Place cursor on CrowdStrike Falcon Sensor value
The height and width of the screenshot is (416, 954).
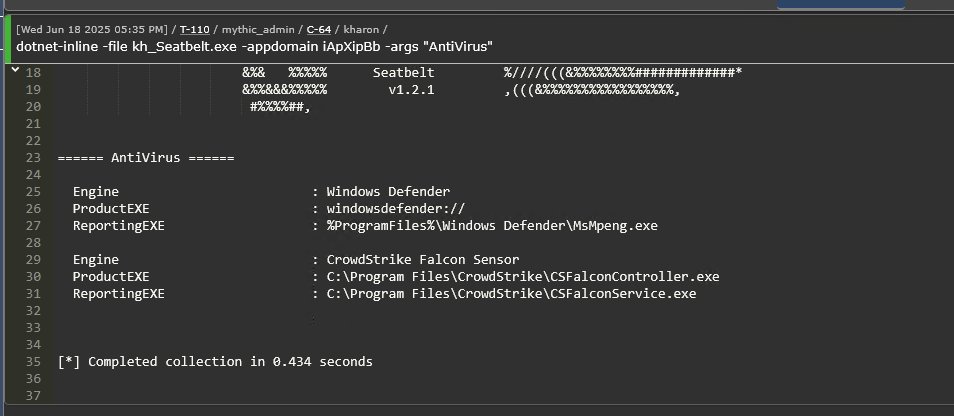click(423, 260)
